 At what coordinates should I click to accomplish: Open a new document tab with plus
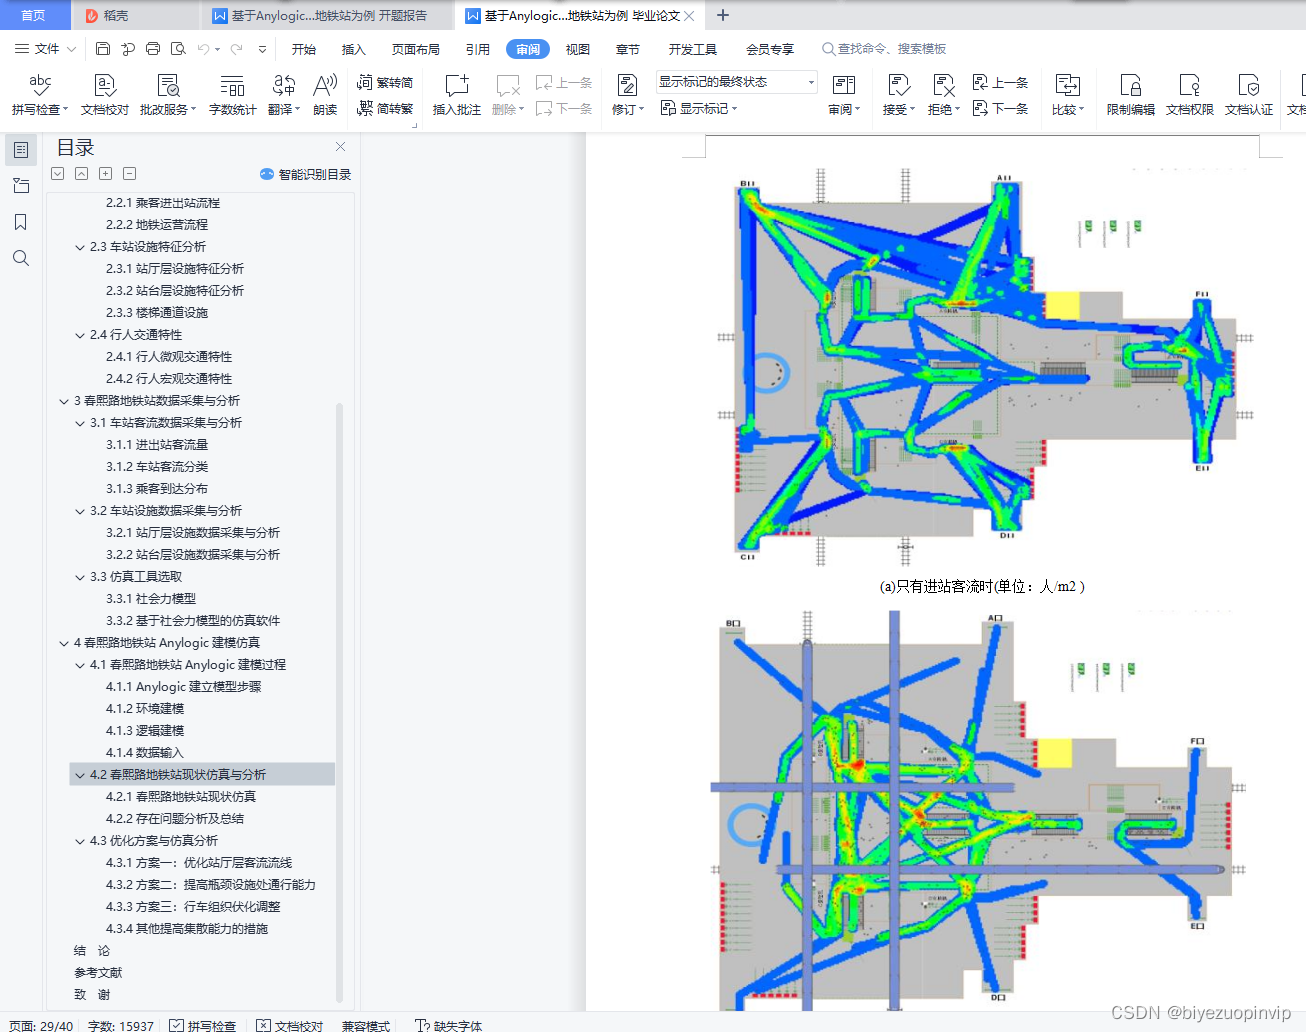(x=723, y=15)
